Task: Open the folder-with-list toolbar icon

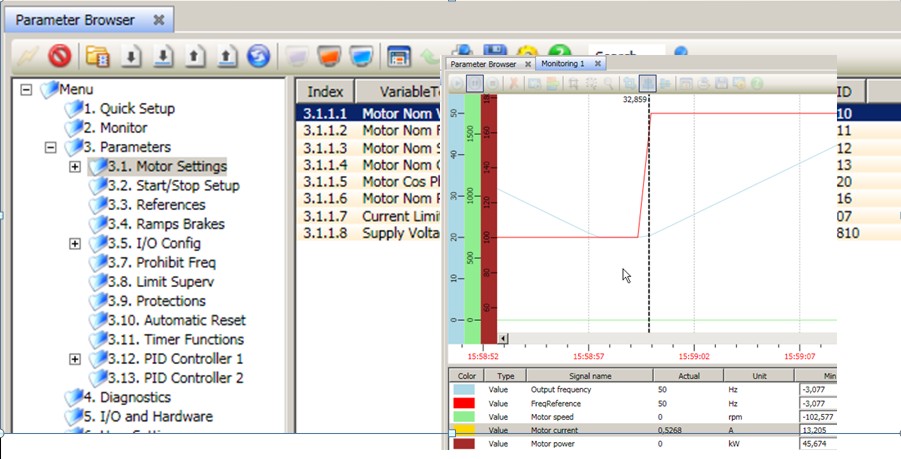Action: [x=98, y=56]
